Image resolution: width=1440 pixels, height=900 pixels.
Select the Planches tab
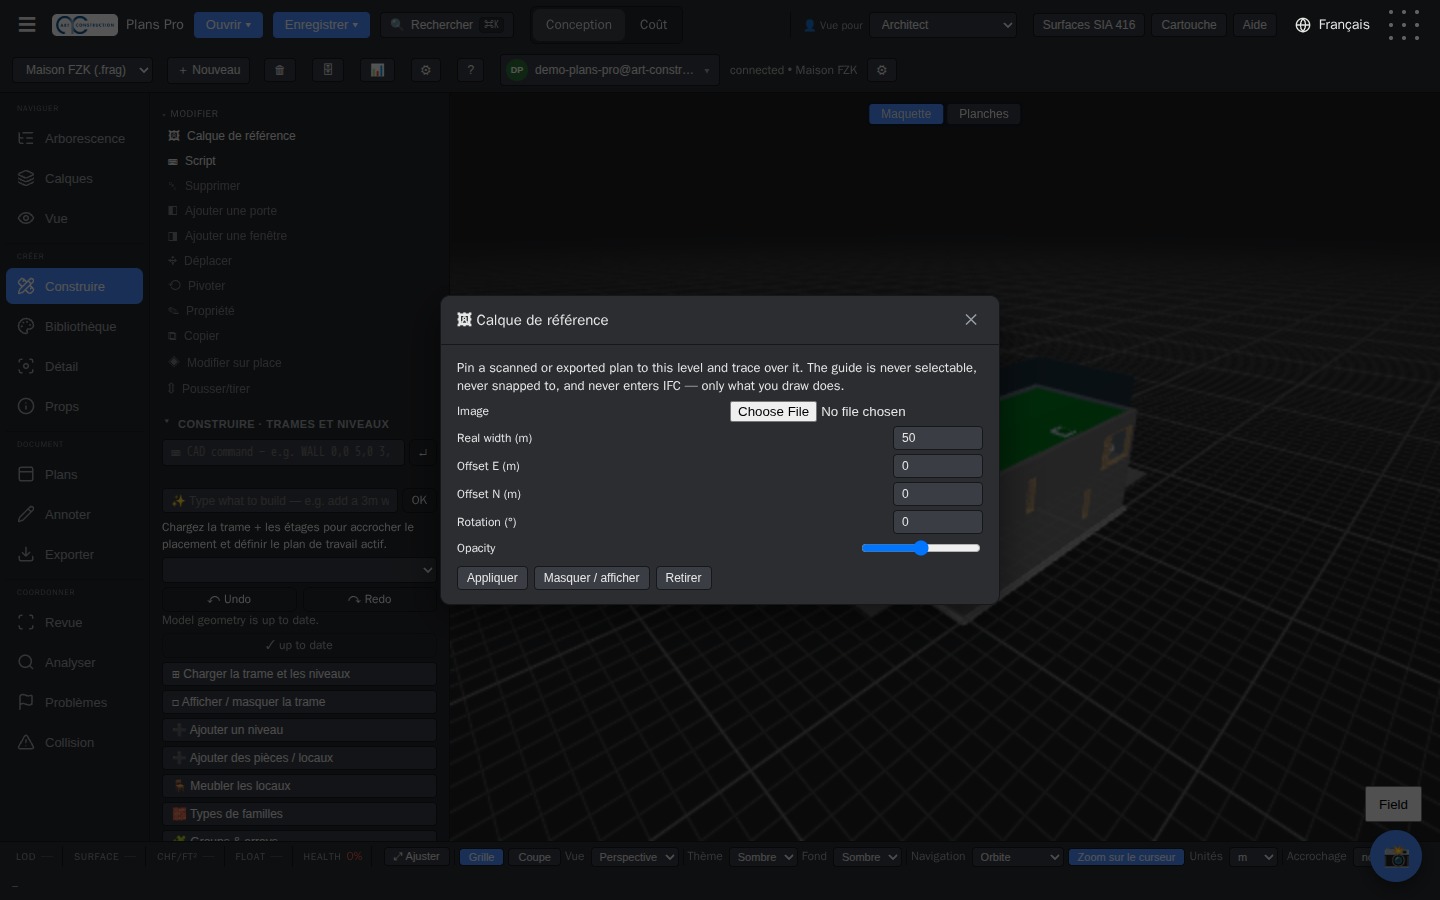pos(984,114)
